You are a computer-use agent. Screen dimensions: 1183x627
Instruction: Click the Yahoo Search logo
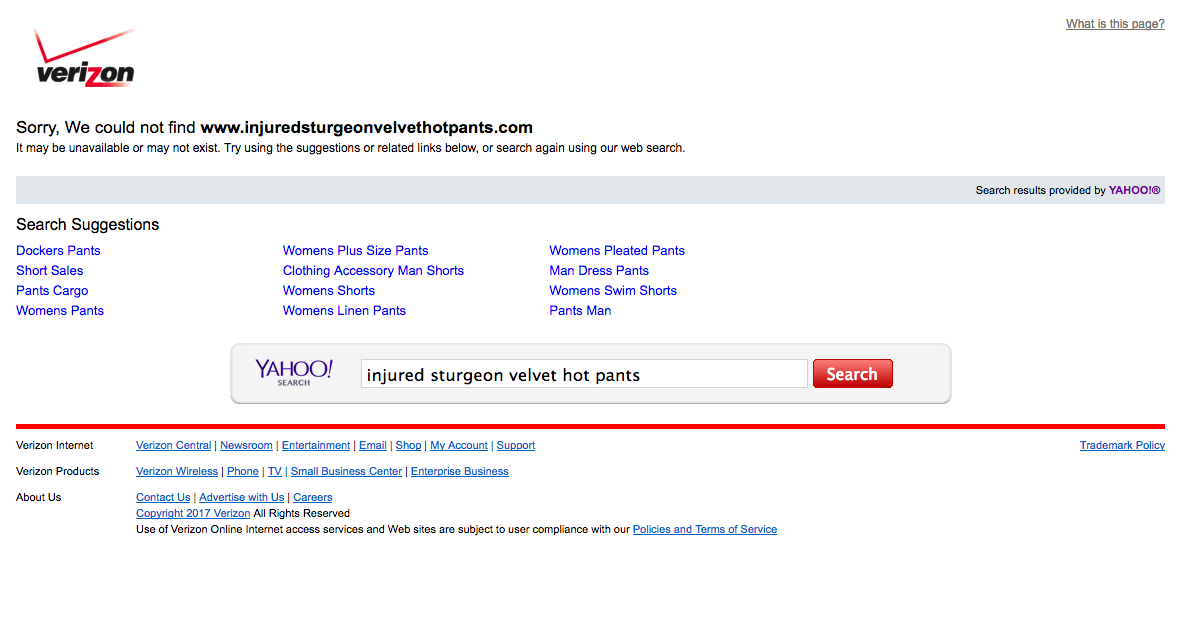pos(293,373)
